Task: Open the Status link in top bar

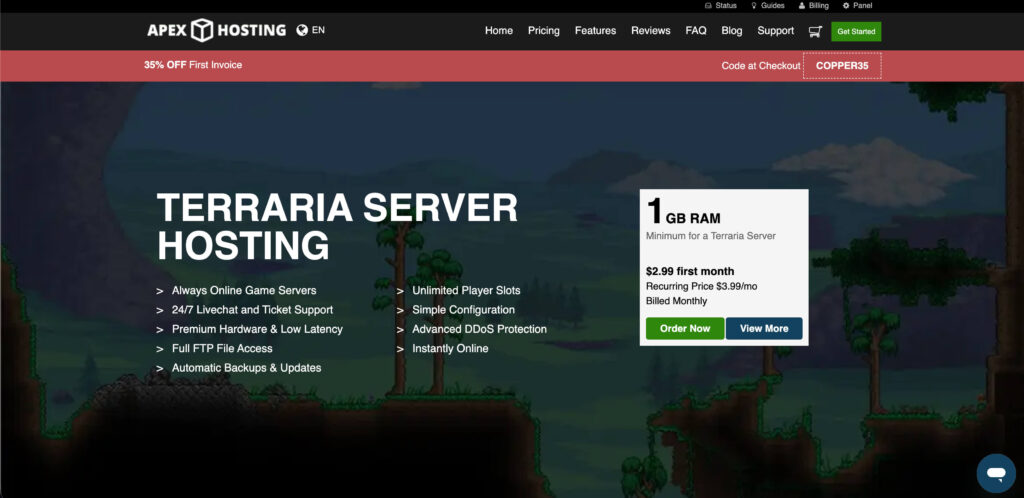Action: 720,6
